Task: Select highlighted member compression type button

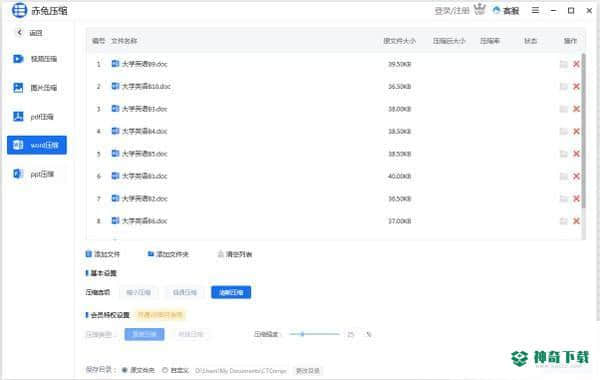Action: (x=144, y=334)
